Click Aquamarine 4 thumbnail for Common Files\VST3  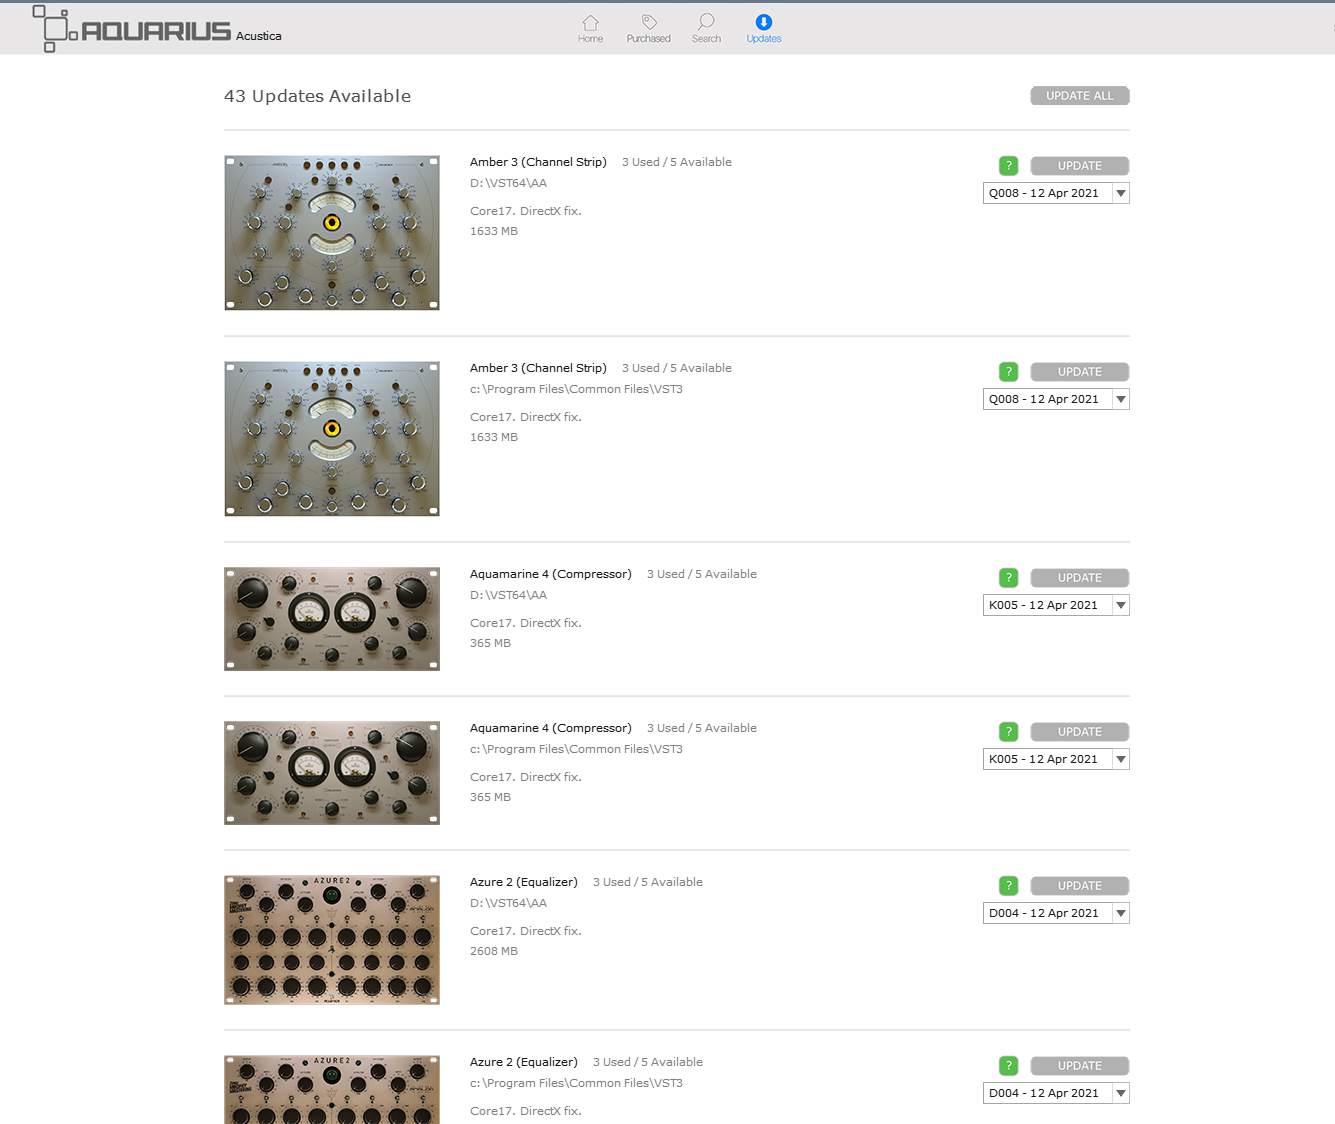[x=332, y=773]
